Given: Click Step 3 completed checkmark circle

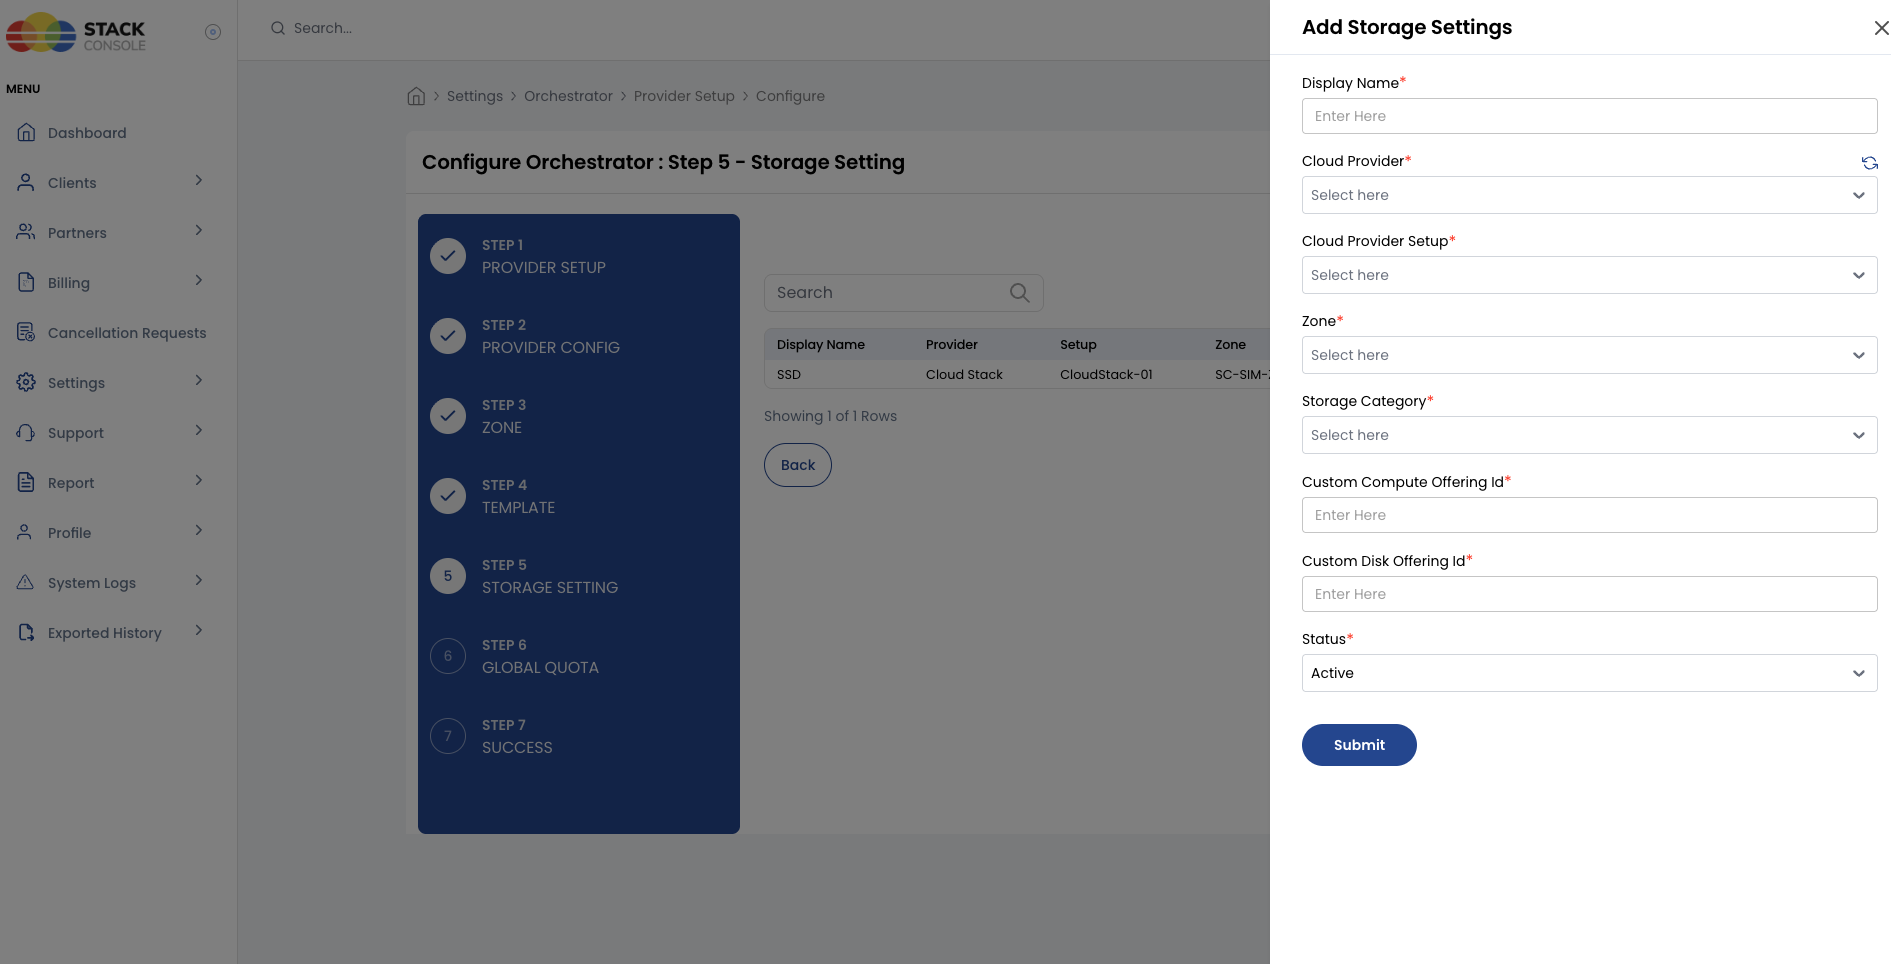Looking at the screenshot, I should point(448,416).
